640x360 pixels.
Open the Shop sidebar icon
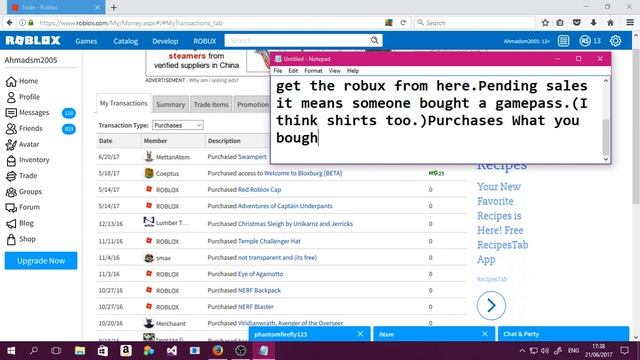click(11, 239)
